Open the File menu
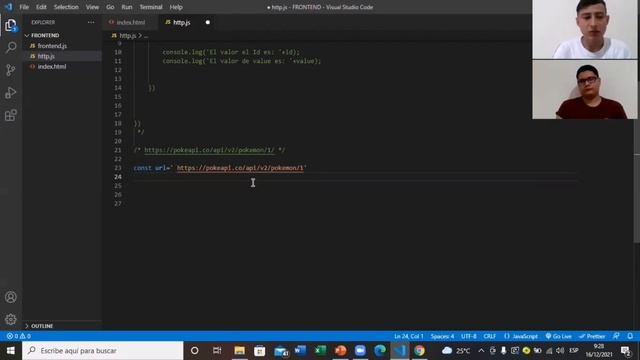This screenshot has height=360, width=640. click(24, 7)
